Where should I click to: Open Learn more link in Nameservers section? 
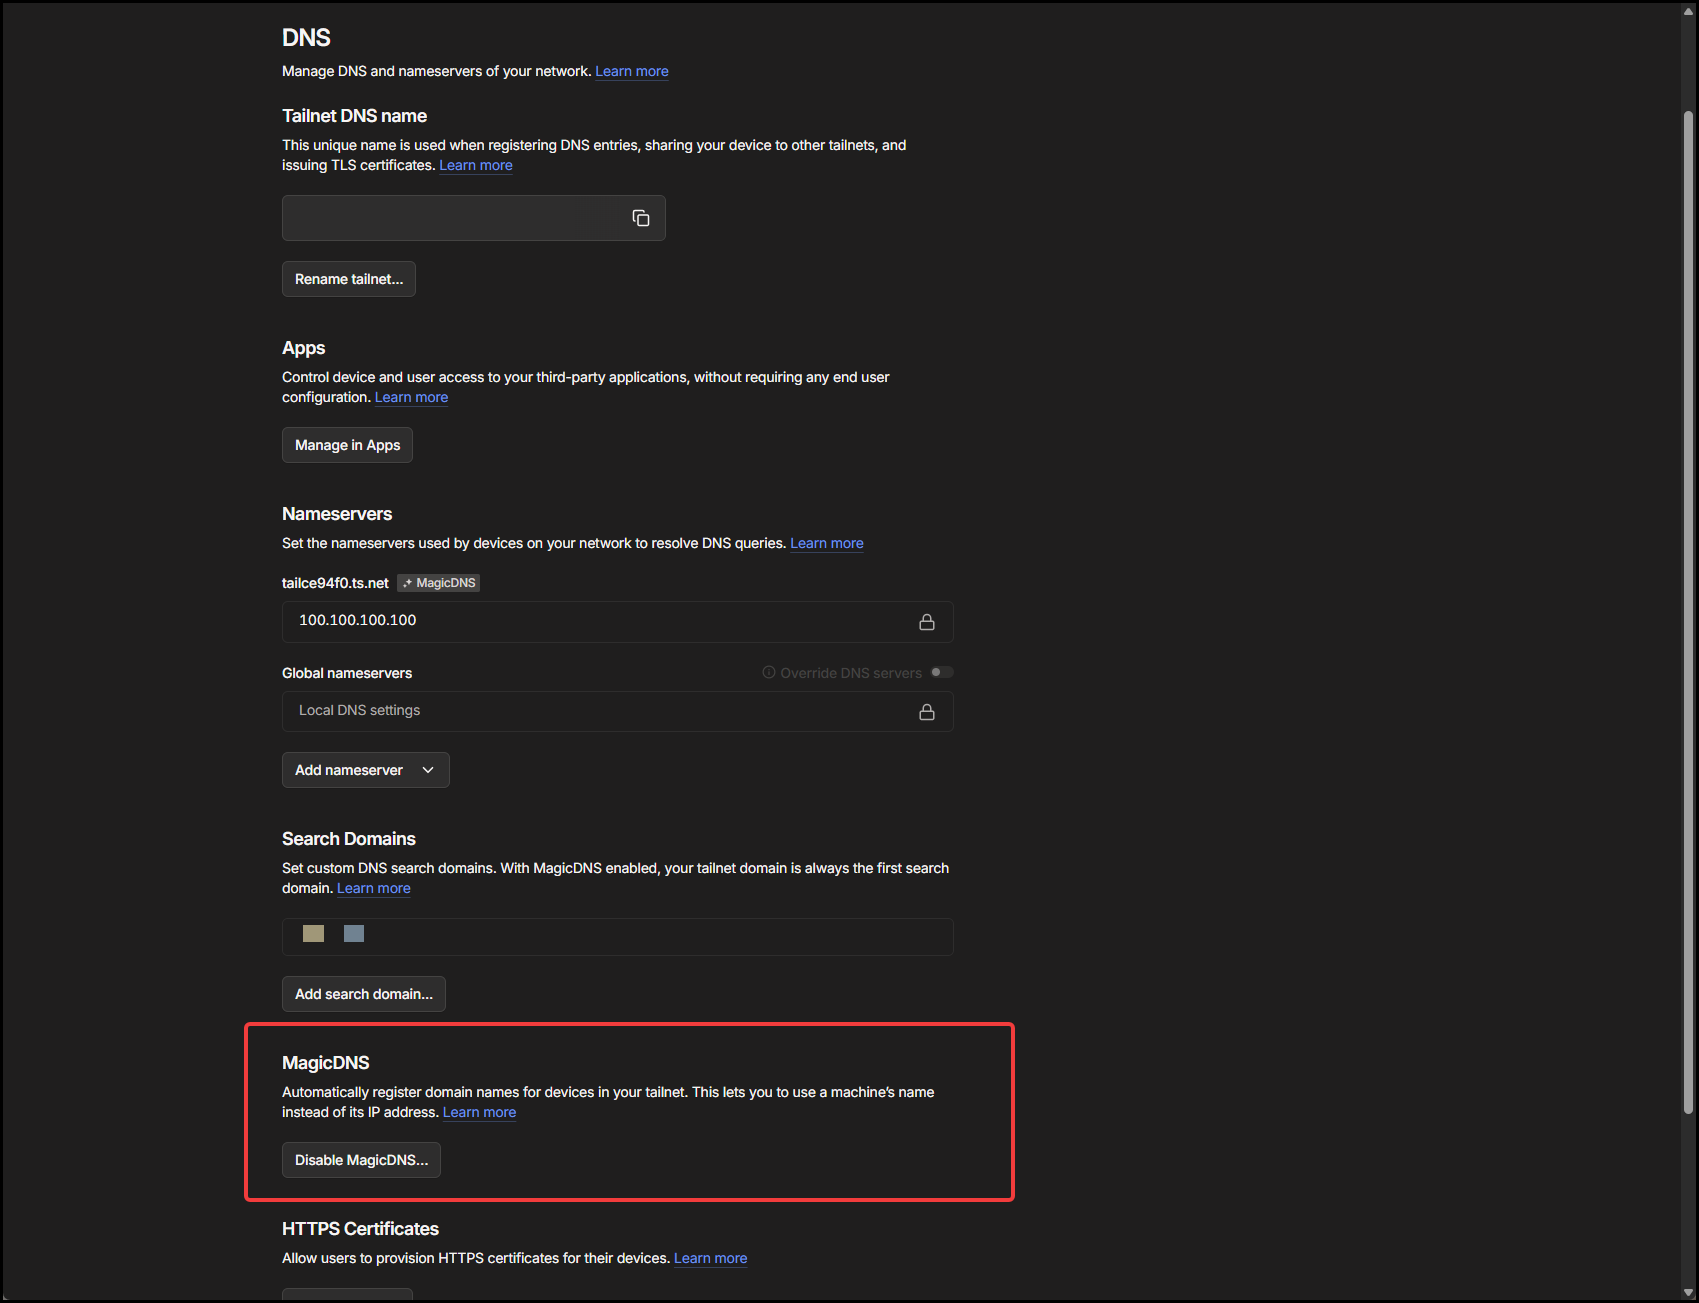(827, 543)
